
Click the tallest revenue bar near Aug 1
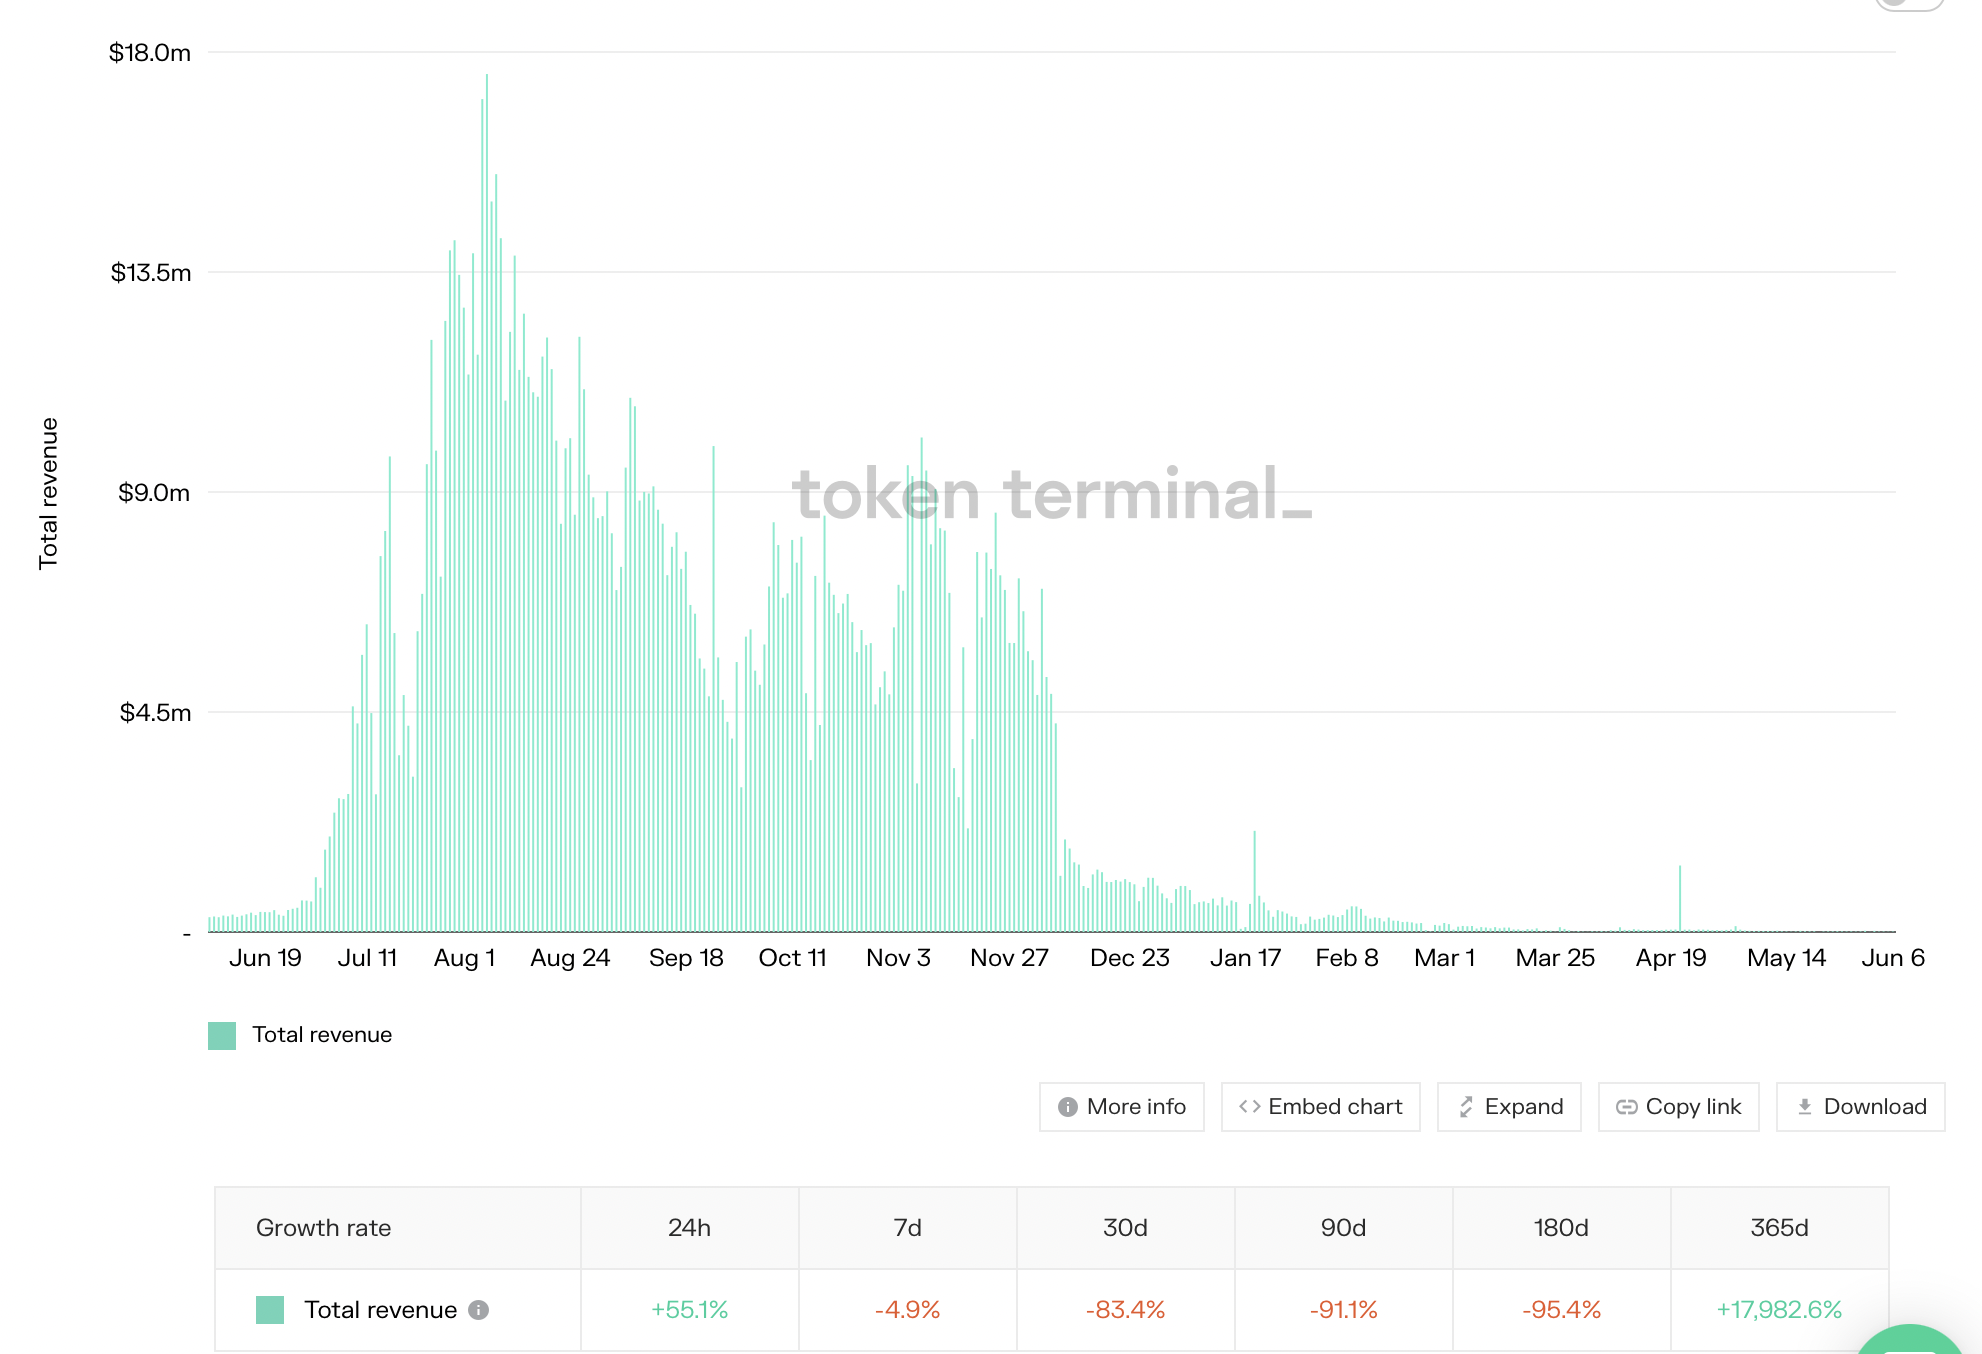tap(487, 502)
